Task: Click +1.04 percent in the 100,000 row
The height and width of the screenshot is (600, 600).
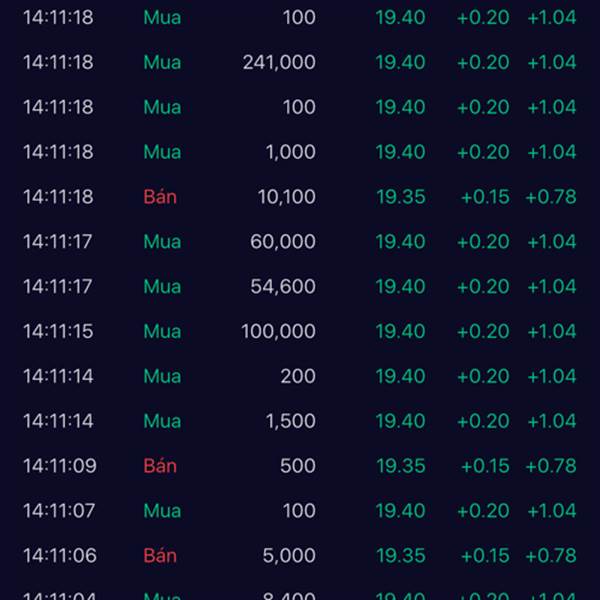Action: (552, 331)
